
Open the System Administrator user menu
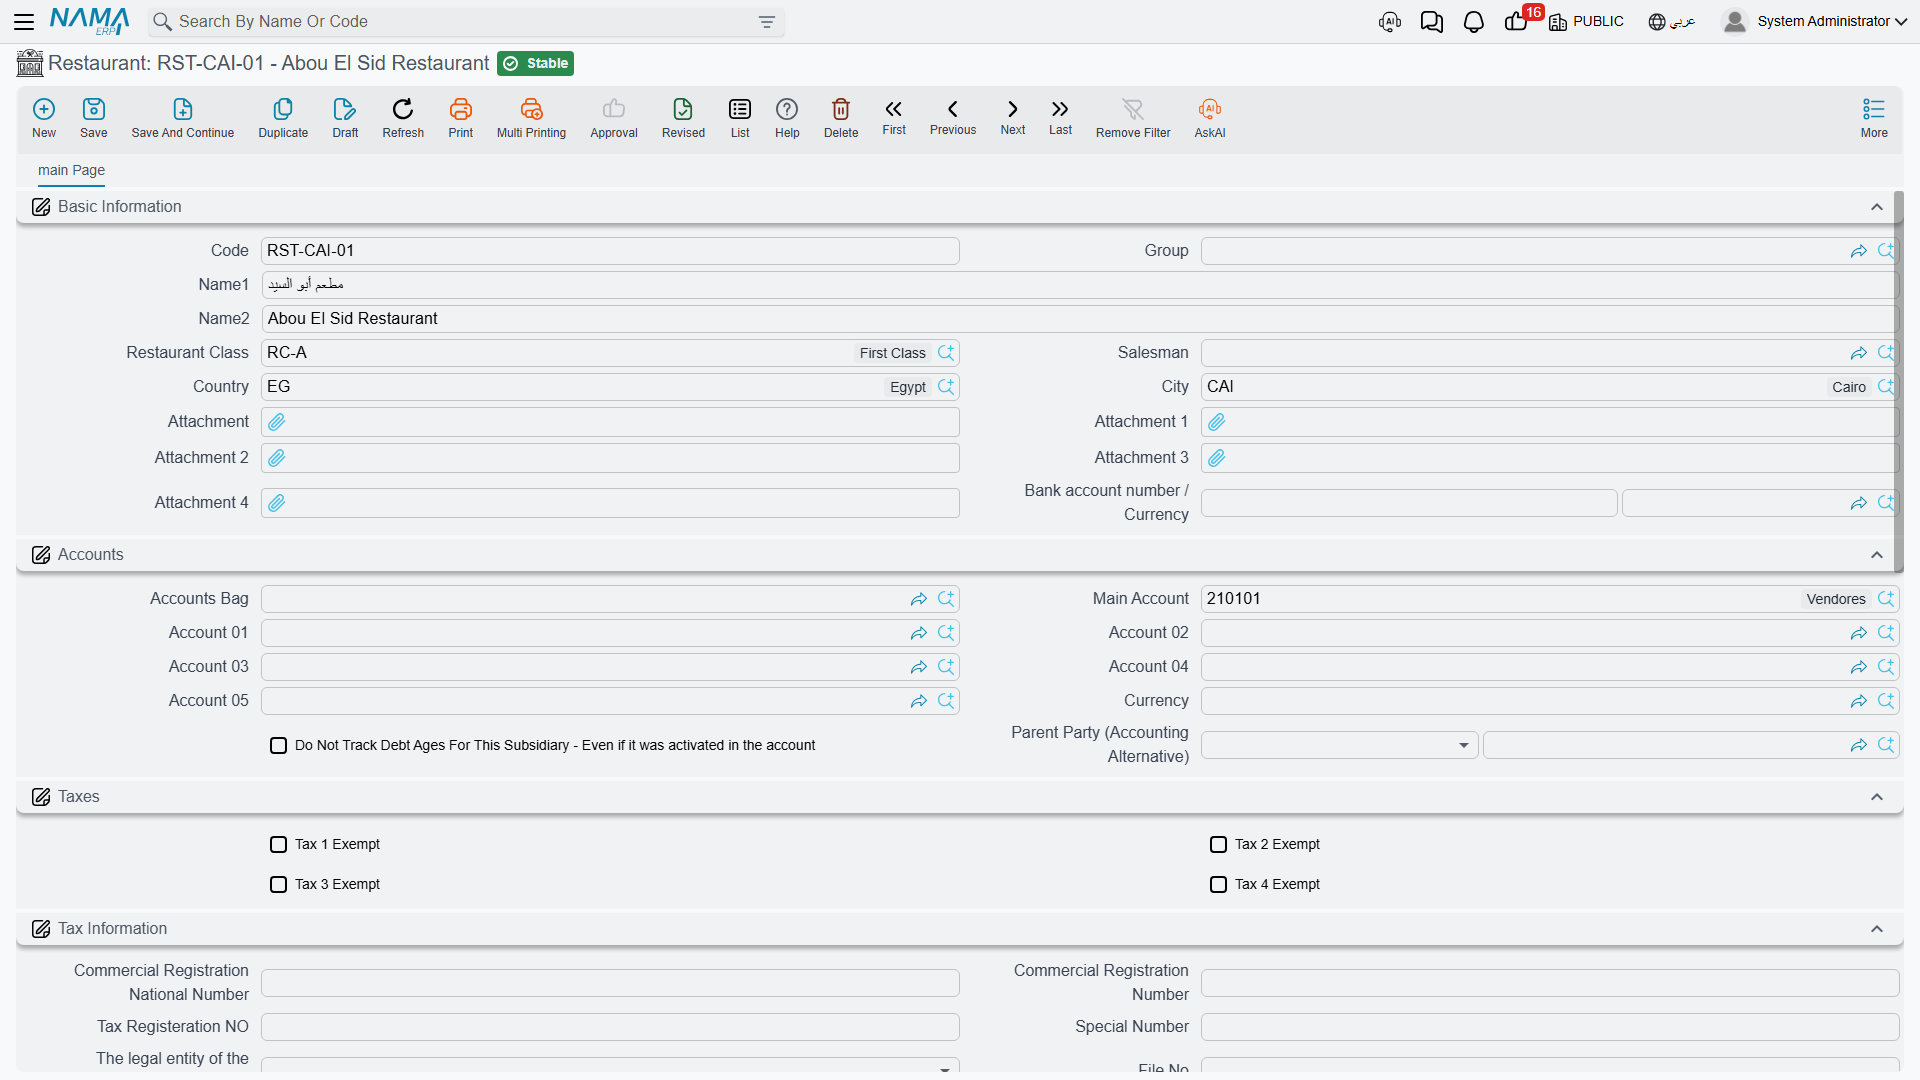tap(1815, 22)
